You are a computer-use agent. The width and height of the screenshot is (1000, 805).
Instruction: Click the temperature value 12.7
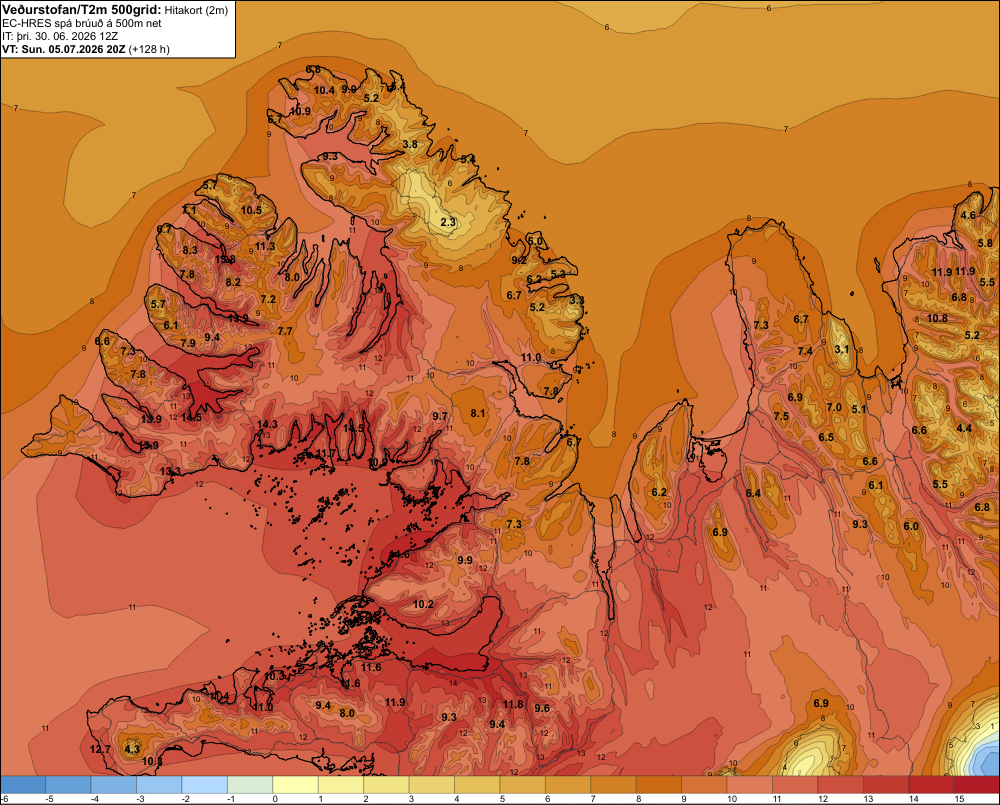[100, 750]
